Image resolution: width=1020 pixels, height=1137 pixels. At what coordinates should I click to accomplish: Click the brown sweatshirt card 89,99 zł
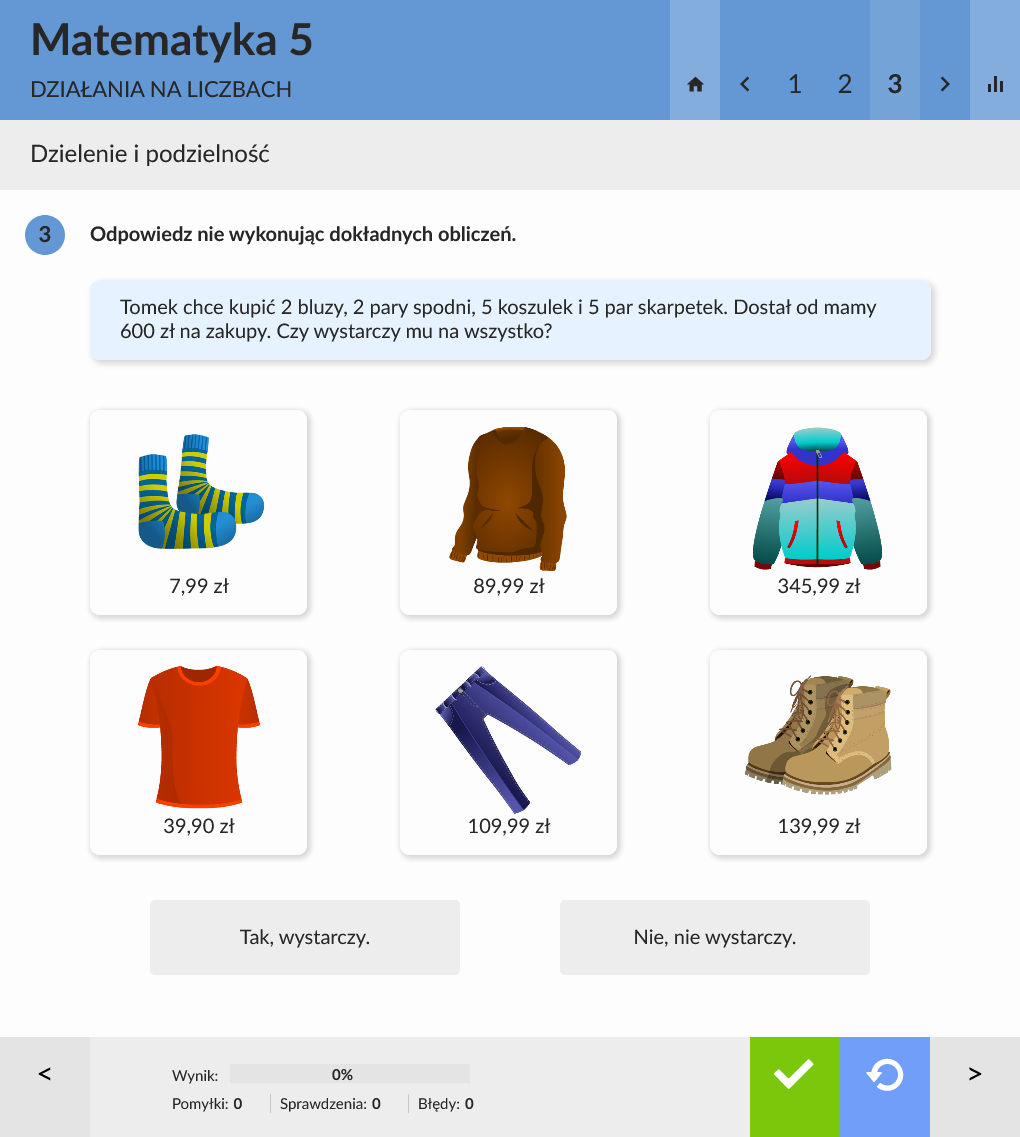(509, 513)
